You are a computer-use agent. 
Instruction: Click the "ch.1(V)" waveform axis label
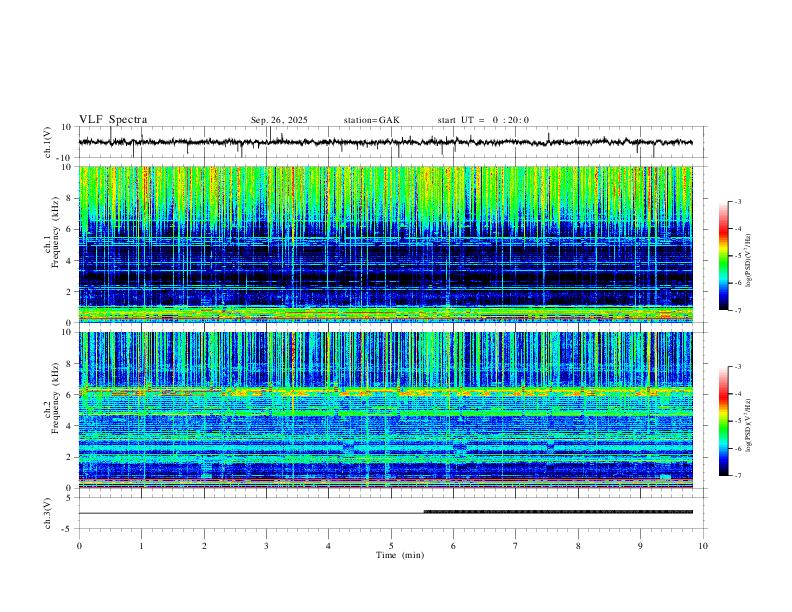48,142
